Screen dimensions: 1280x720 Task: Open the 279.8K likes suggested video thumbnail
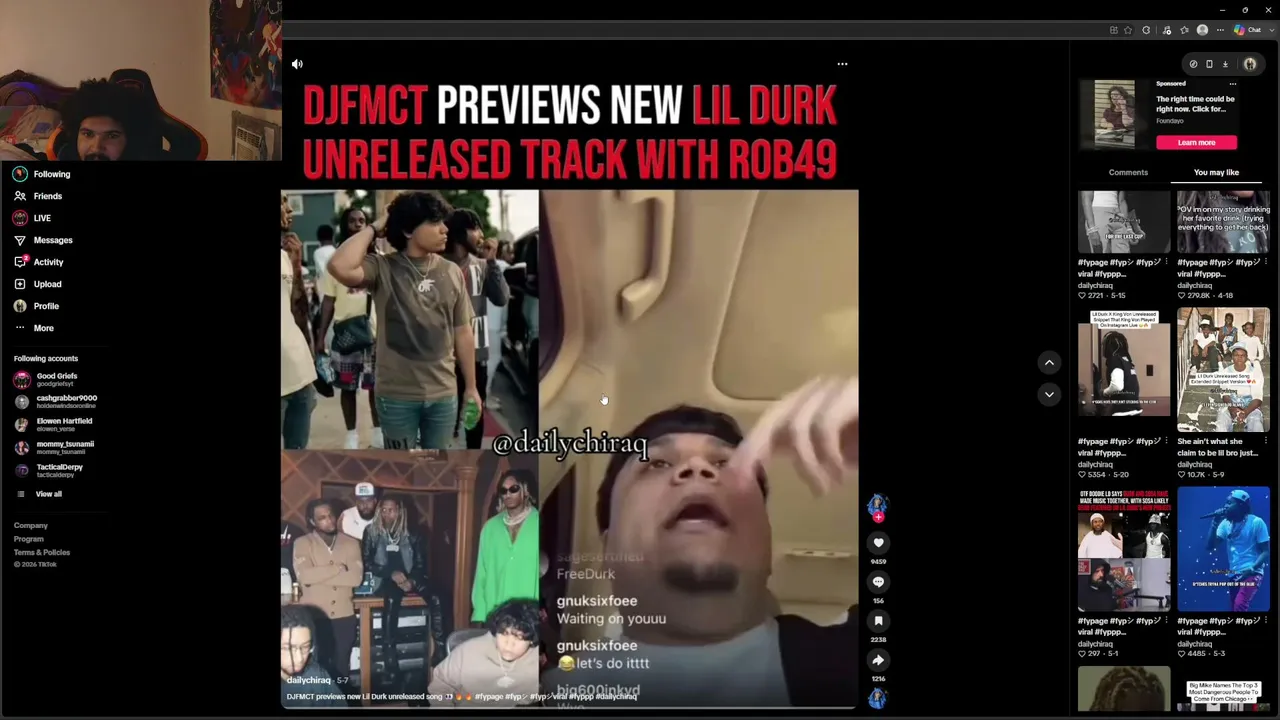click(x=1223, y=221)
